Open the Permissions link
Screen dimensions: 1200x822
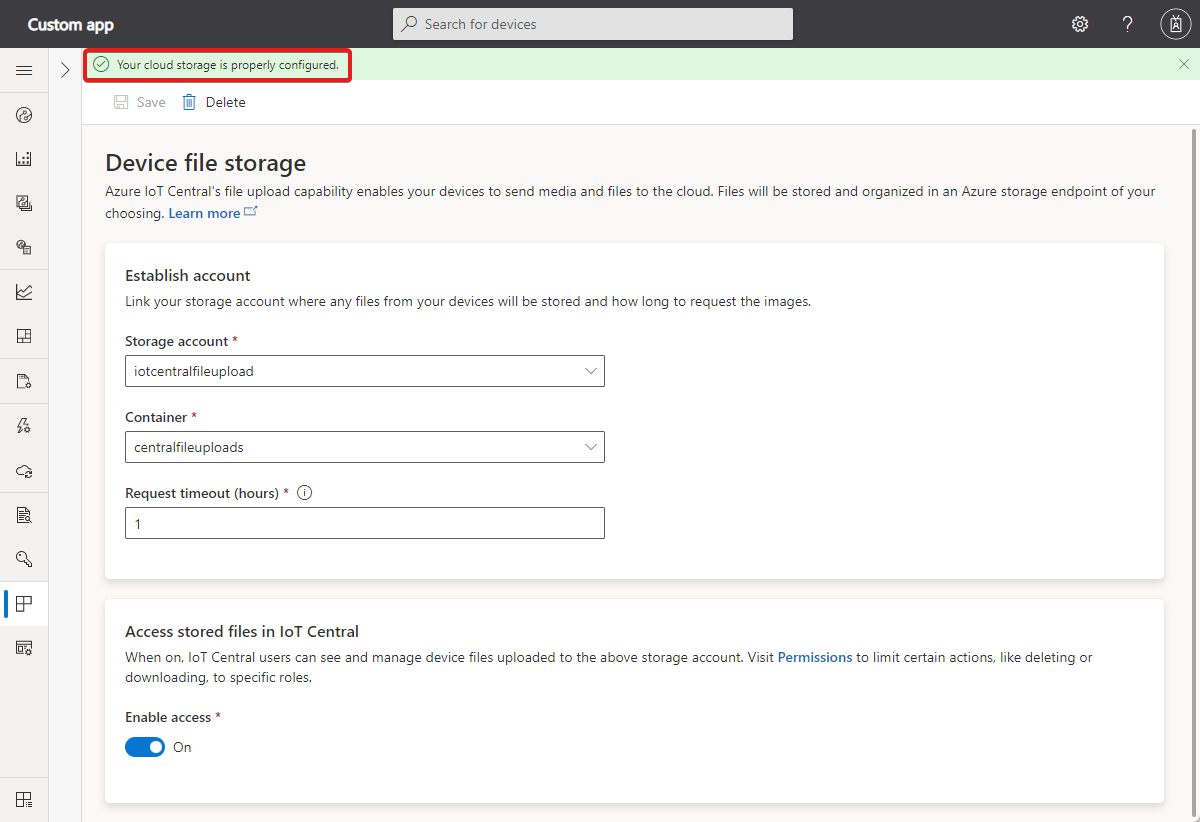coord(815,657)
